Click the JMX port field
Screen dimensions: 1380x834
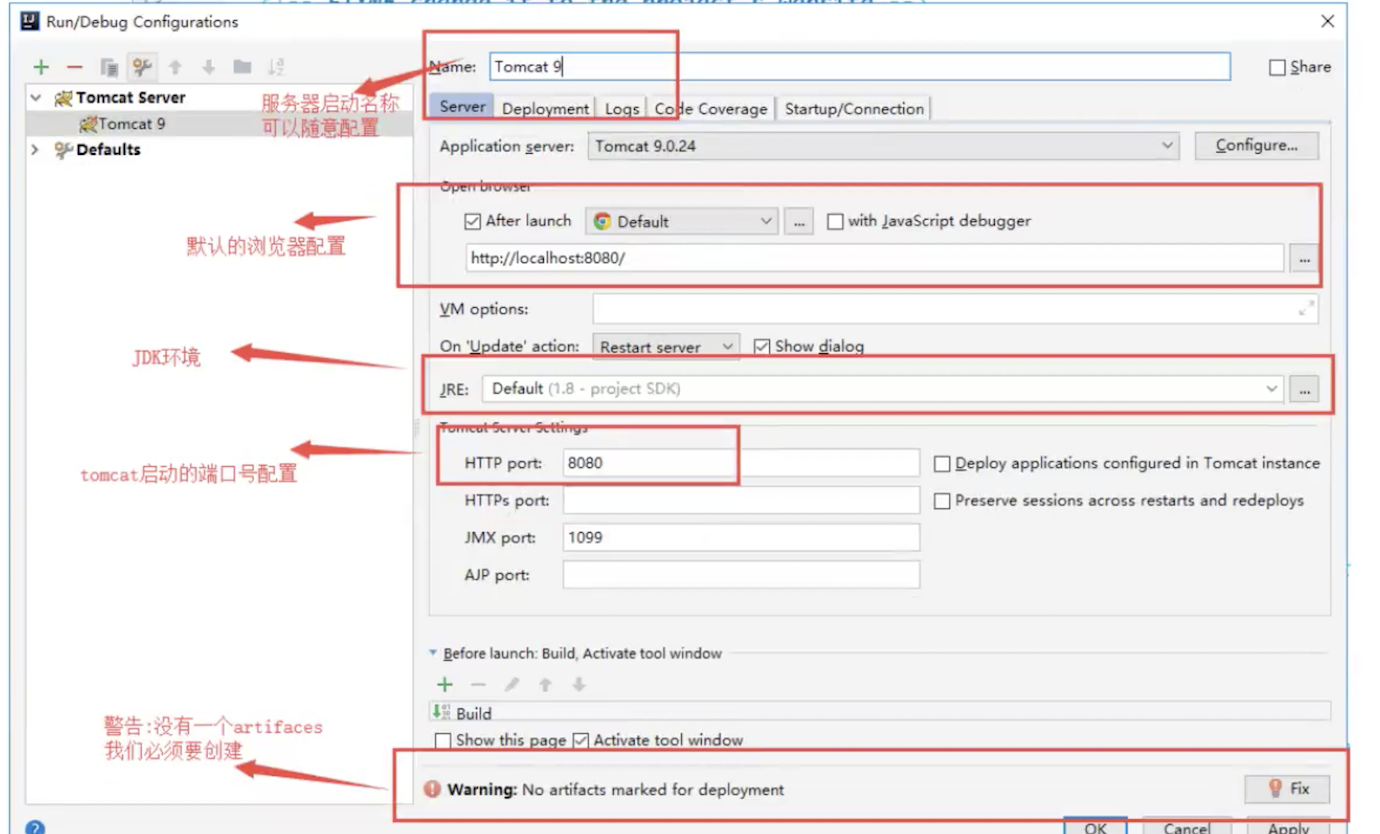pos(741,538)
